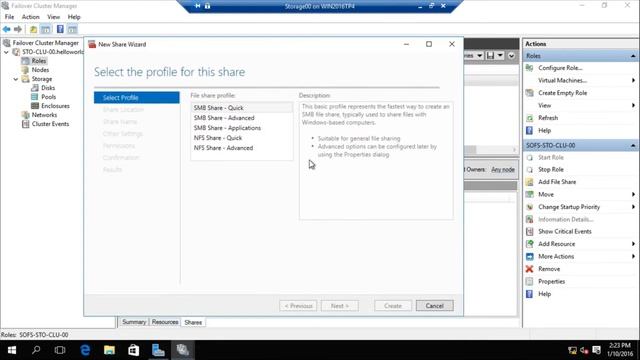Select Pools under Storage

coord(48,97)
